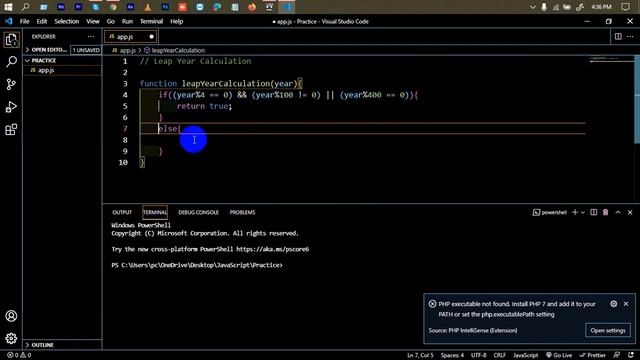Viewport: 640px width, 360px height.
Task: Open the Help menu
Action: click(x=176, y=21)
